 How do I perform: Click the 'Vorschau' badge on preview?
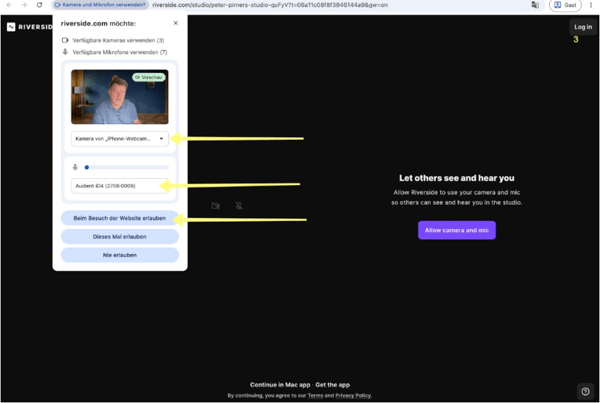pyautogui.click(x=149, y=77)
